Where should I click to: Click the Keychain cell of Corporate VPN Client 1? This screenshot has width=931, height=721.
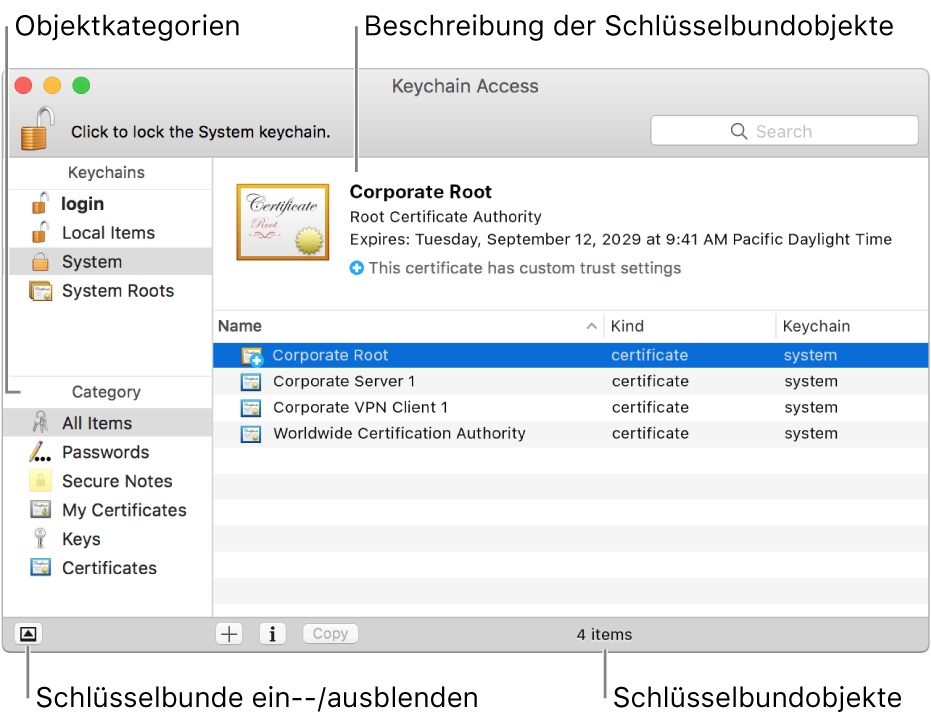[811, 407]
